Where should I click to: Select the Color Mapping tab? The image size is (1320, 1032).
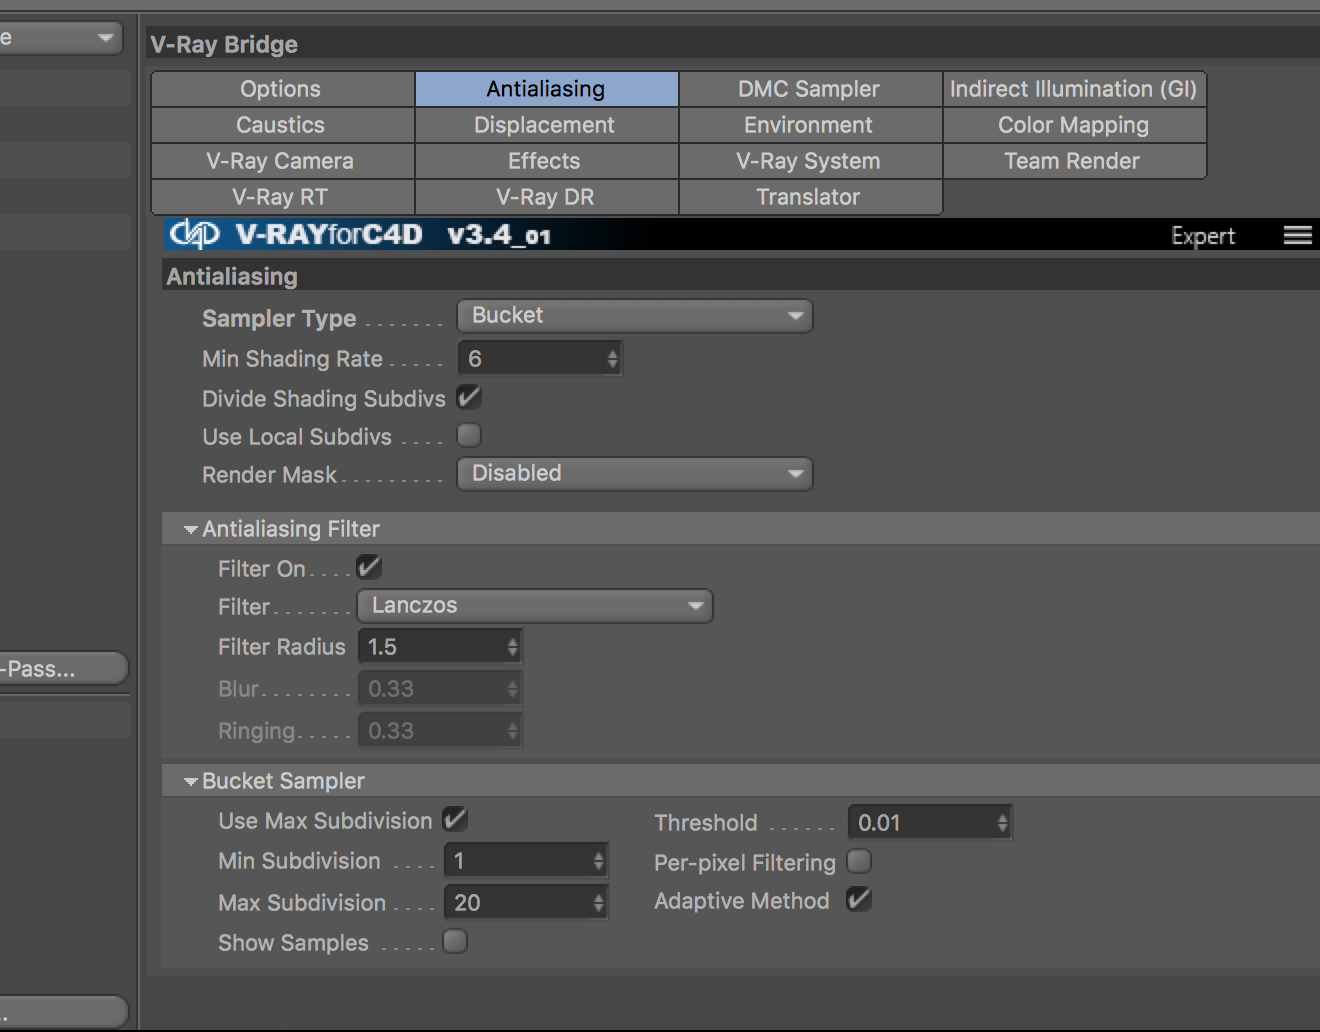coord(1074,125)
